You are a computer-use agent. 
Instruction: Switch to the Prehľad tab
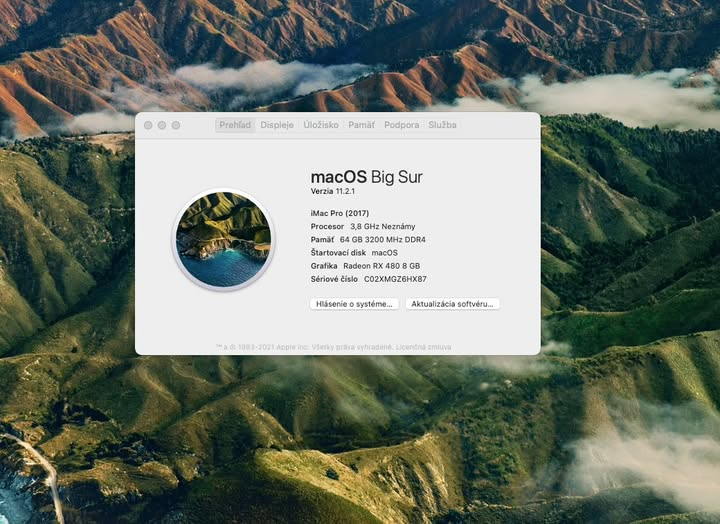click(x=235, y=125)
